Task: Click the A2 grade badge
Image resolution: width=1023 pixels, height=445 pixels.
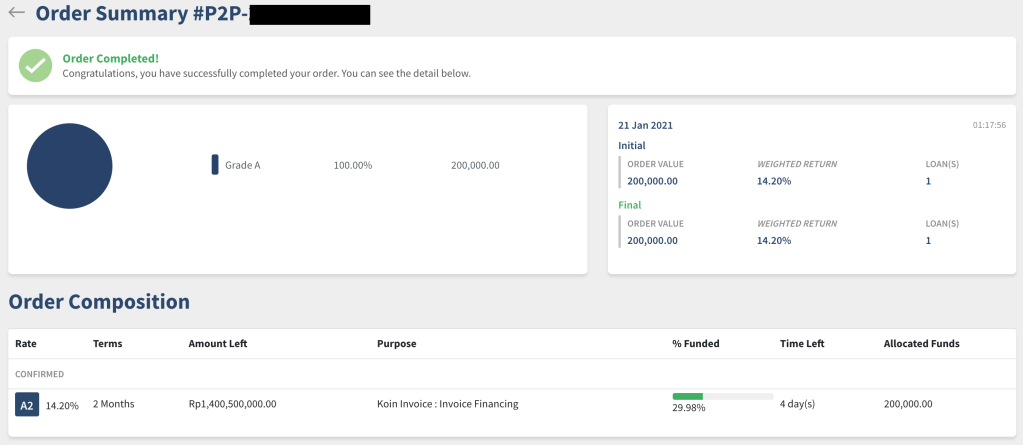Action: (27, 405)
